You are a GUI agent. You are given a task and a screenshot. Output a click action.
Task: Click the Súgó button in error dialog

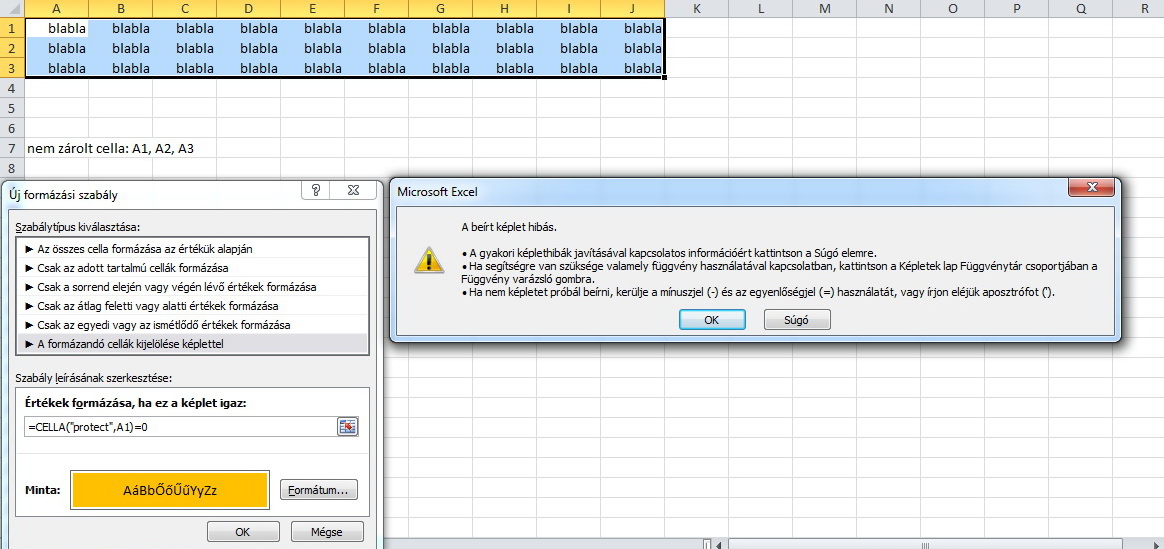[x=797, y=320]
